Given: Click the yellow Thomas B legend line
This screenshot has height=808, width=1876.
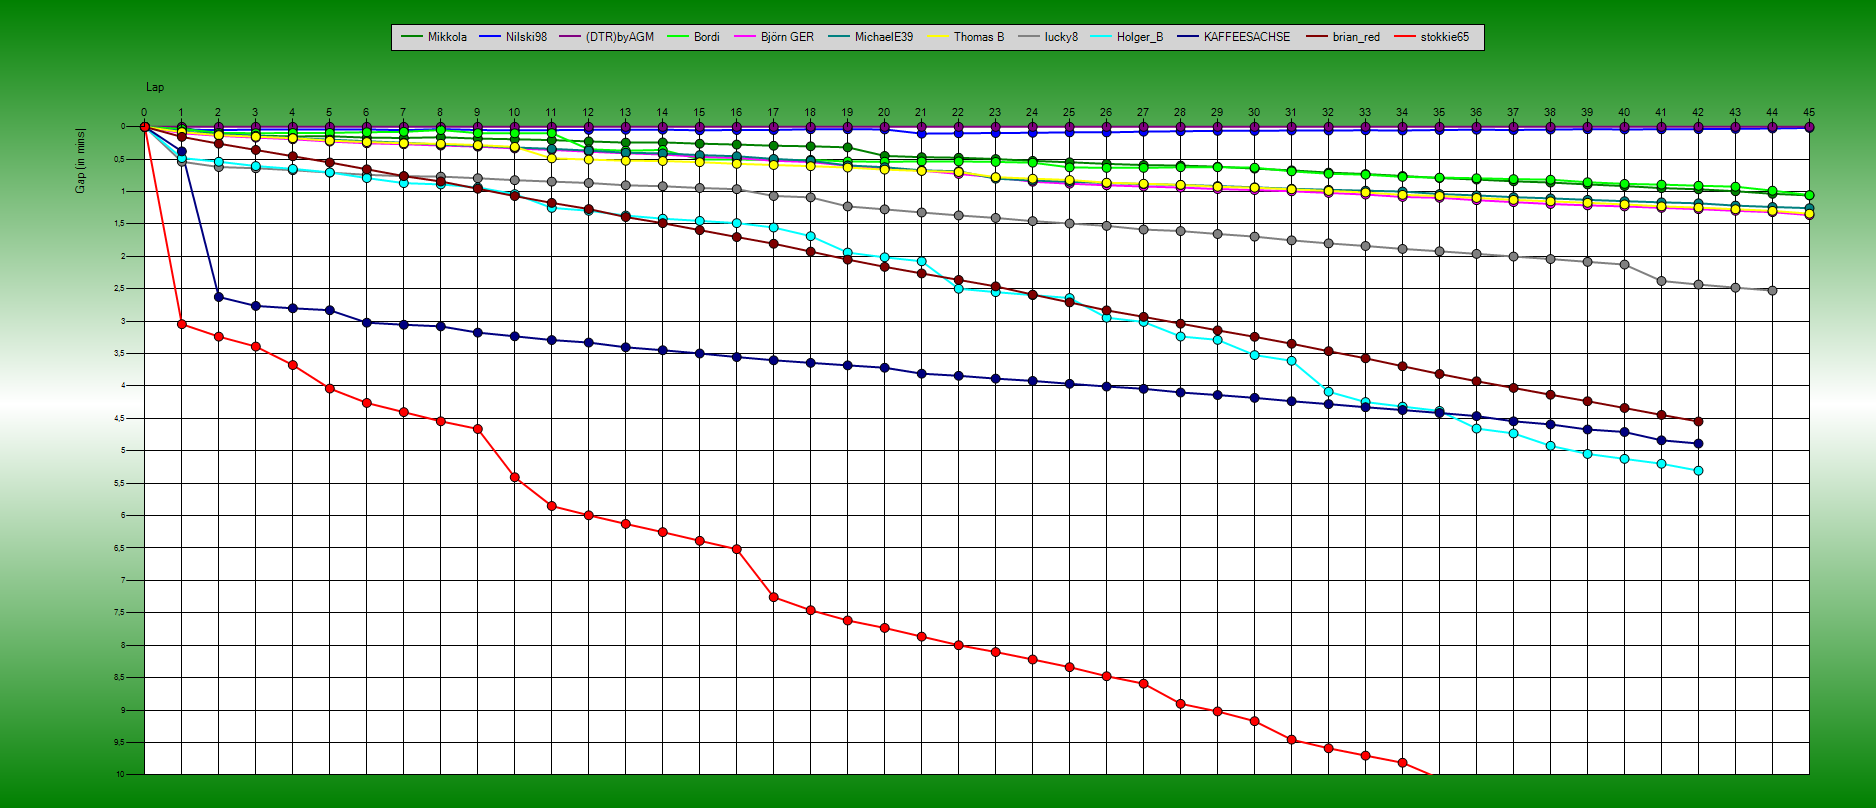Looking at the screenshot, I should (x=939, y=37).
